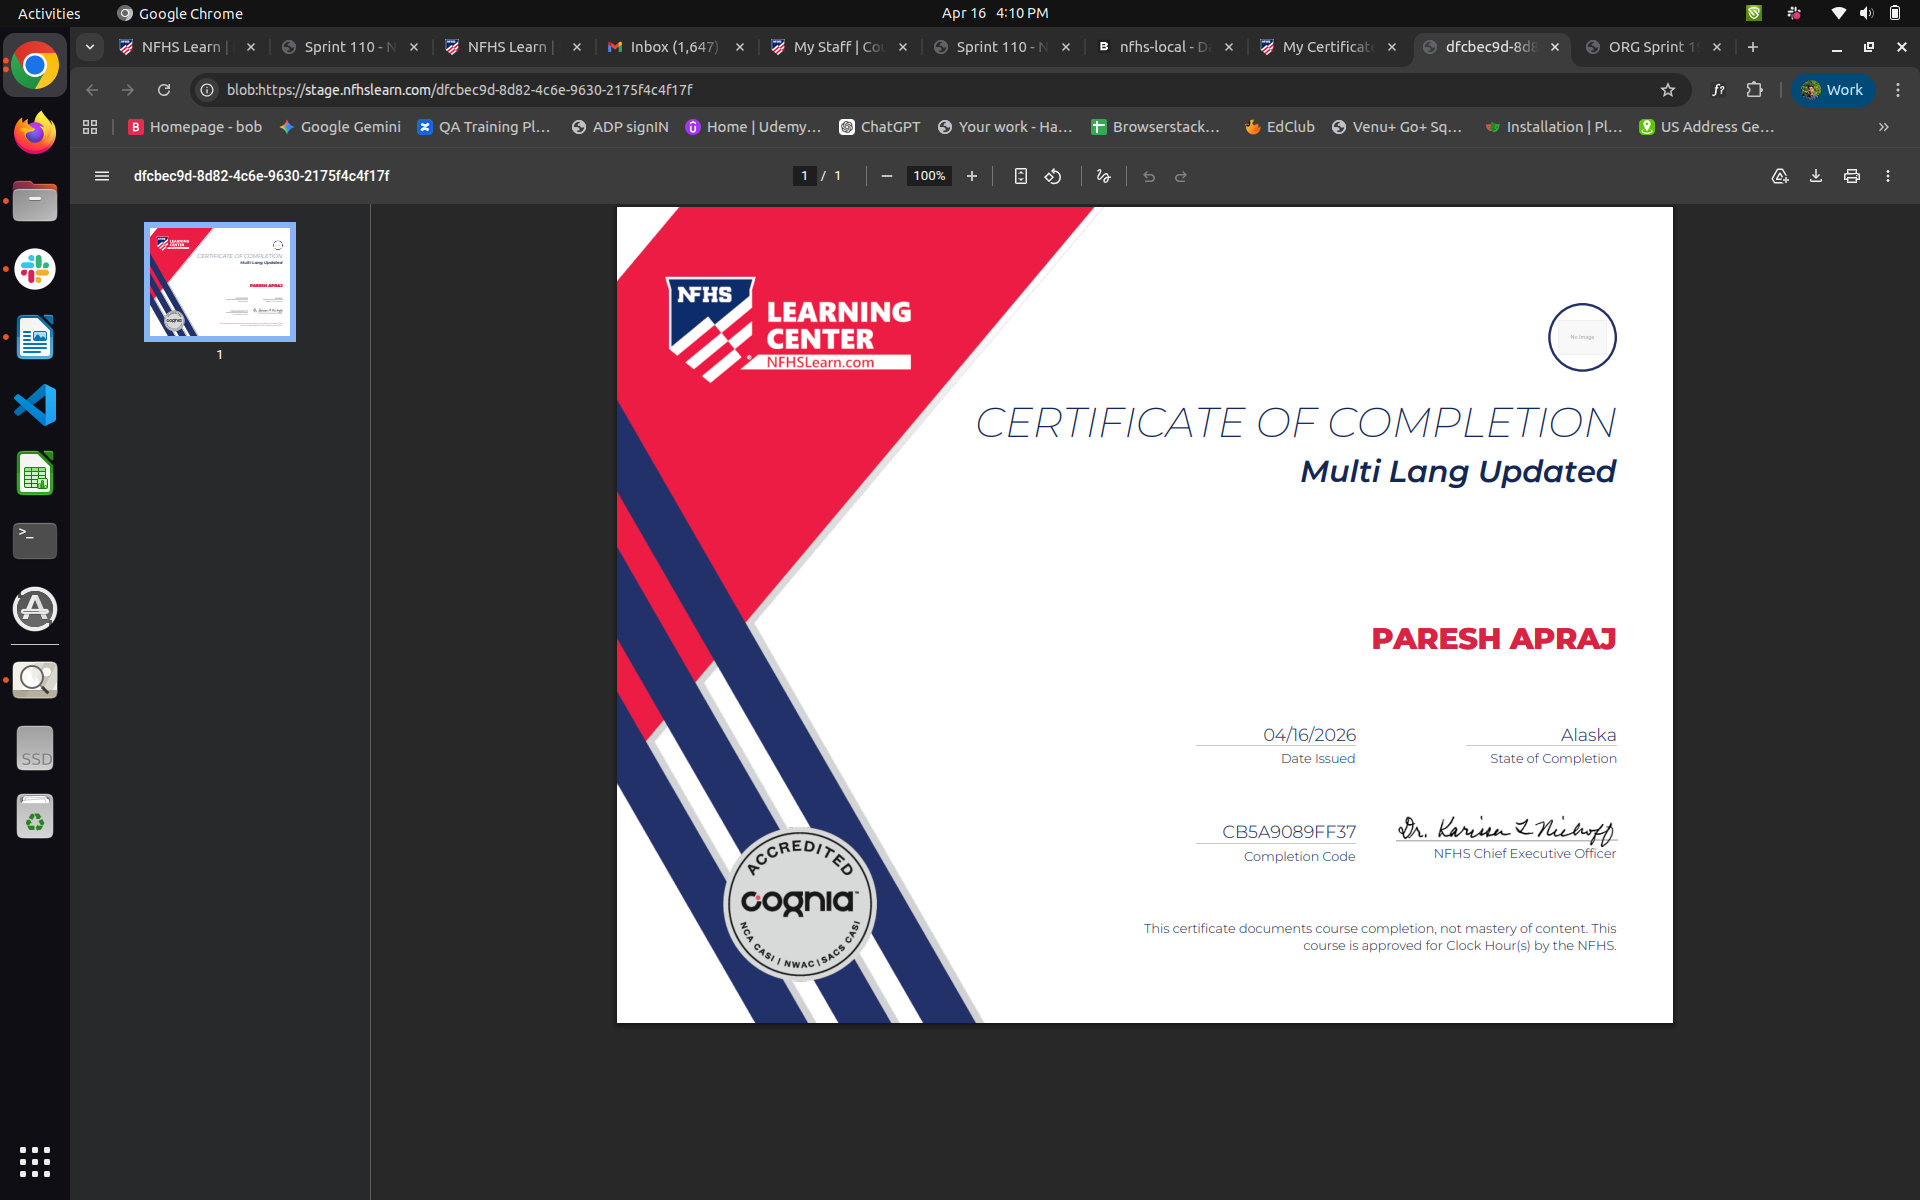Open the QA Training bookmark
This screenshot has height=1200, width=1920.
pos(484,127)
